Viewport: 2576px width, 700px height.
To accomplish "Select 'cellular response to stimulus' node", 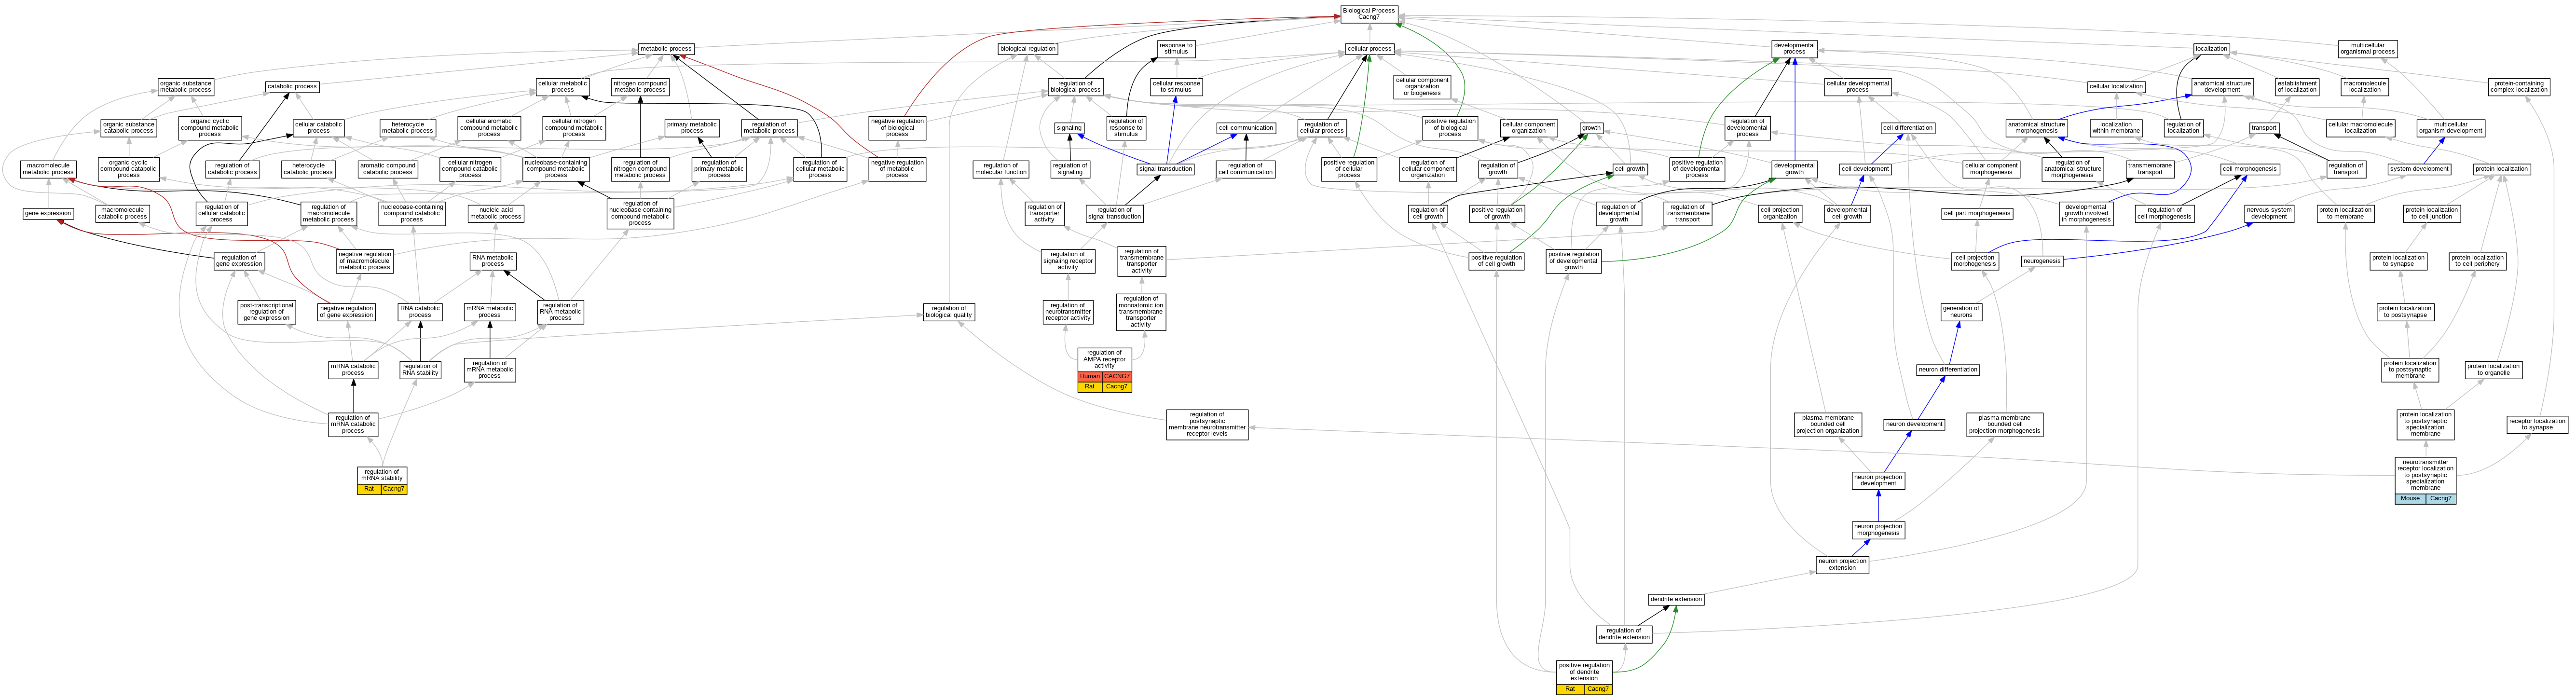I will pos(1176,86).
